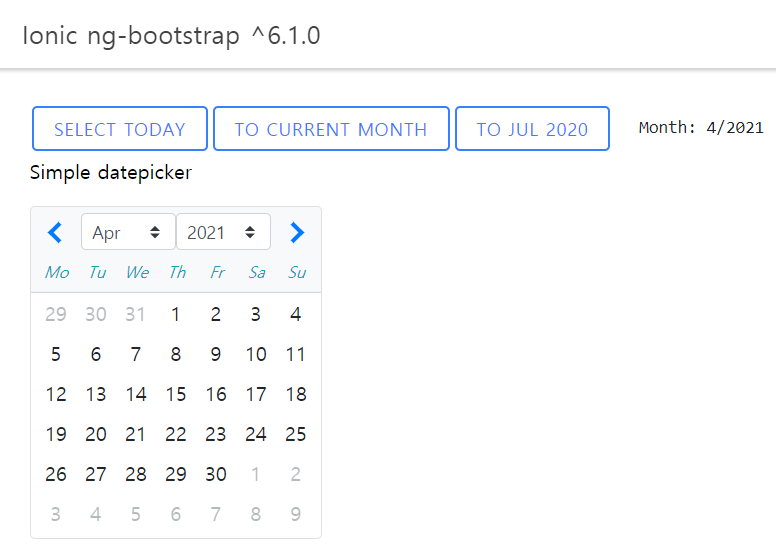Choose April 27 in the datepicker
776x548 pixels.
96,474
